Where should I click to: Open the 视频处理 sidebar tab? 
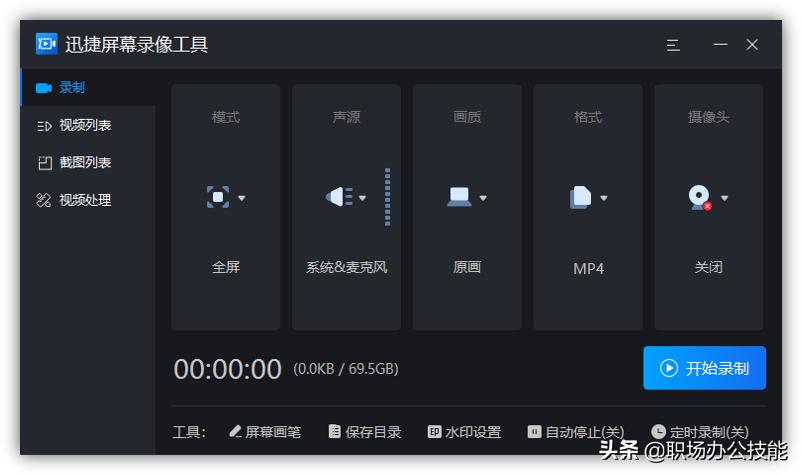[87, 200]
